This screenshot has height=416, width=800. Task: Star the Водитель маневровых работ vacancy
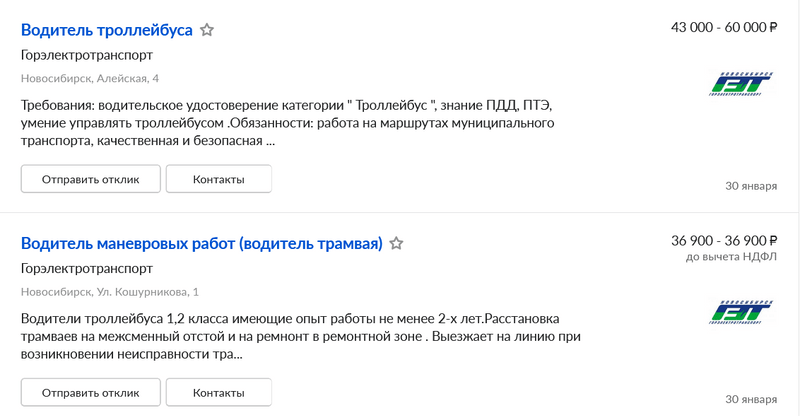[x=396, y=243]
